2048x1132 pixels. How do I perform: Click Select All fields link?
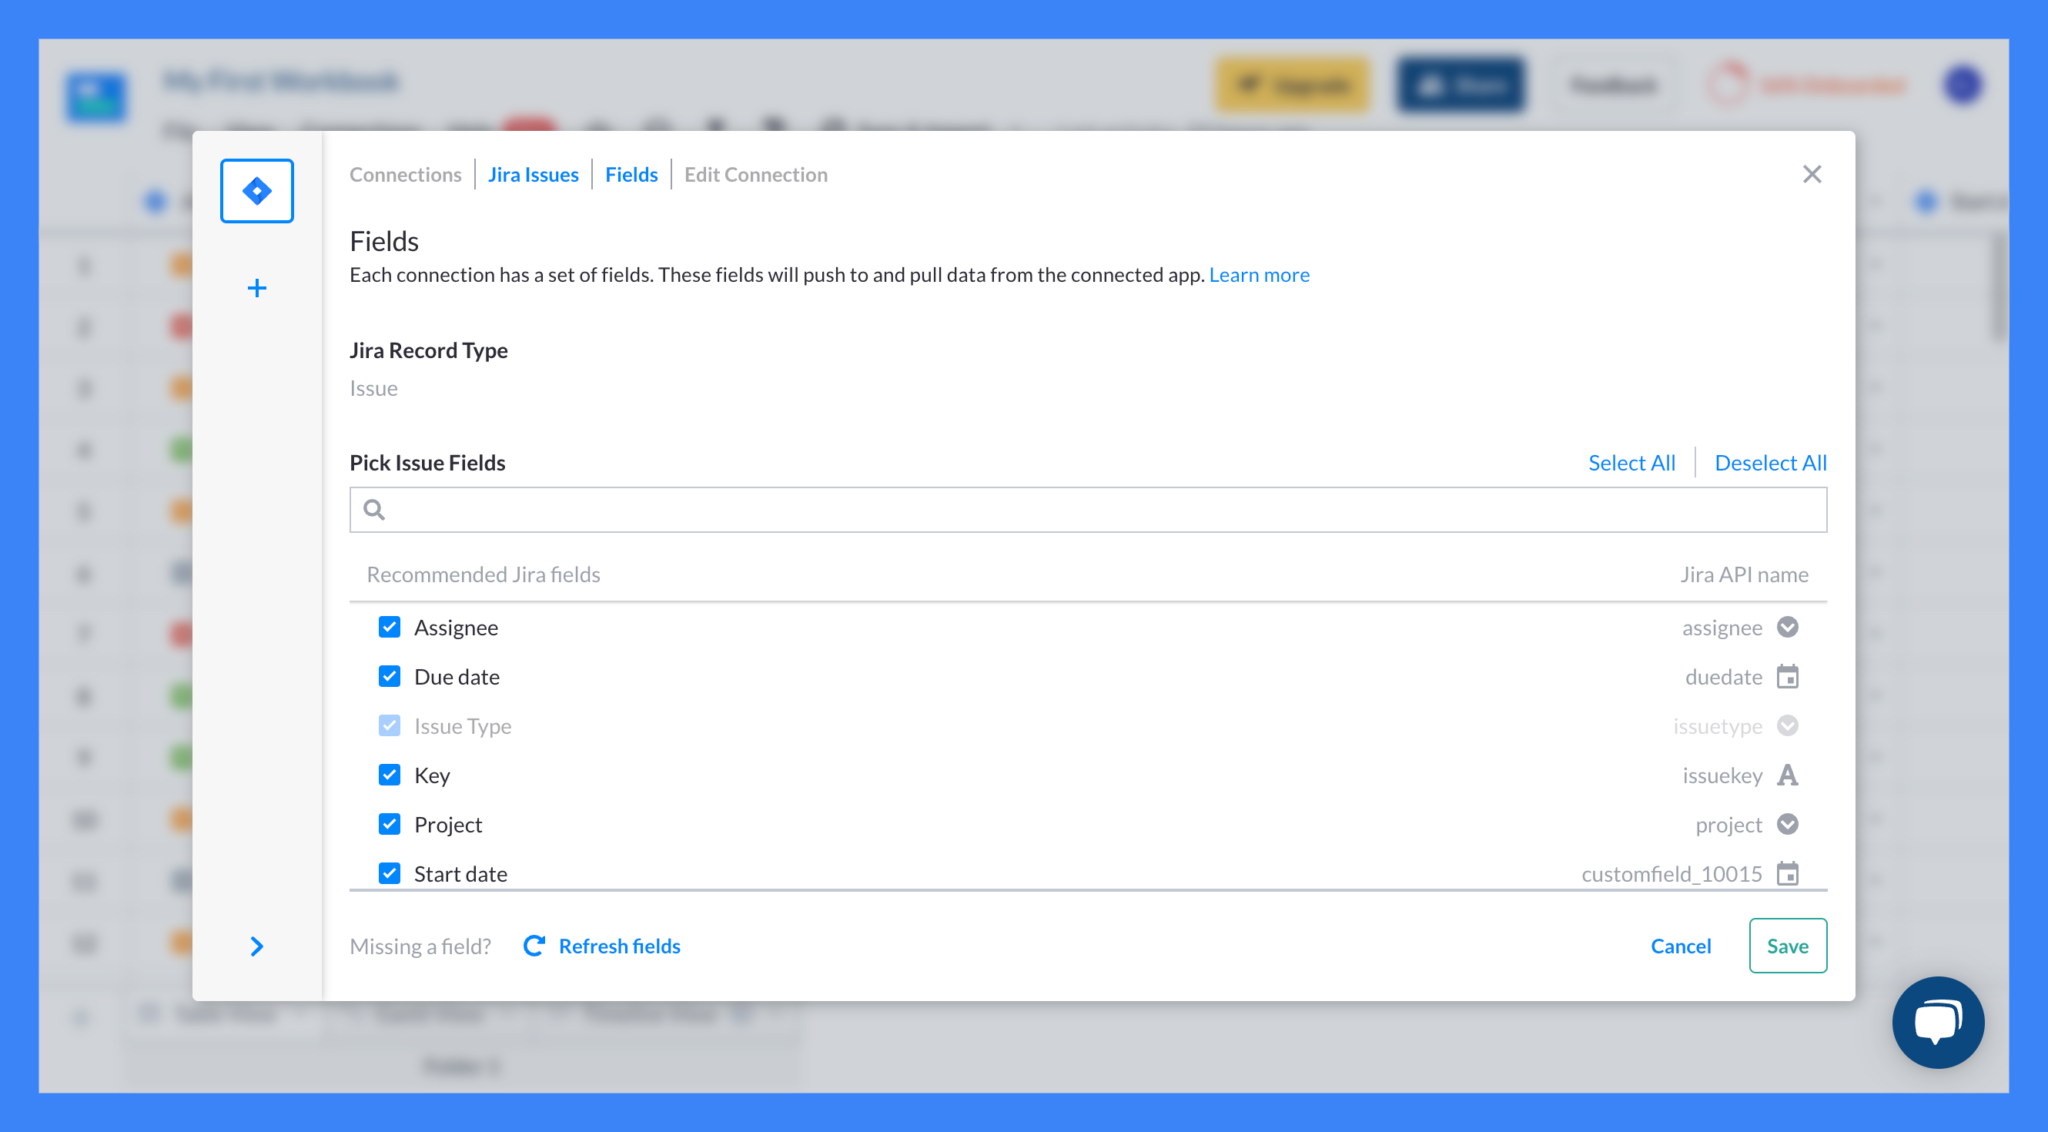pos(1632,463)
